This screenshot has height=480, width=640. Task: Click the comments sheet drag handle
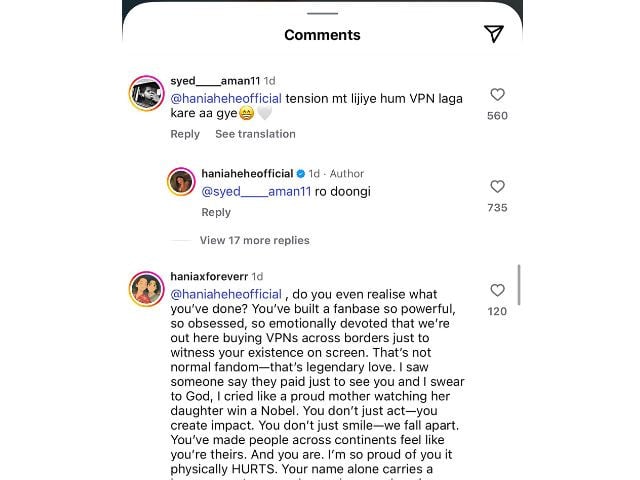(322, 13)
